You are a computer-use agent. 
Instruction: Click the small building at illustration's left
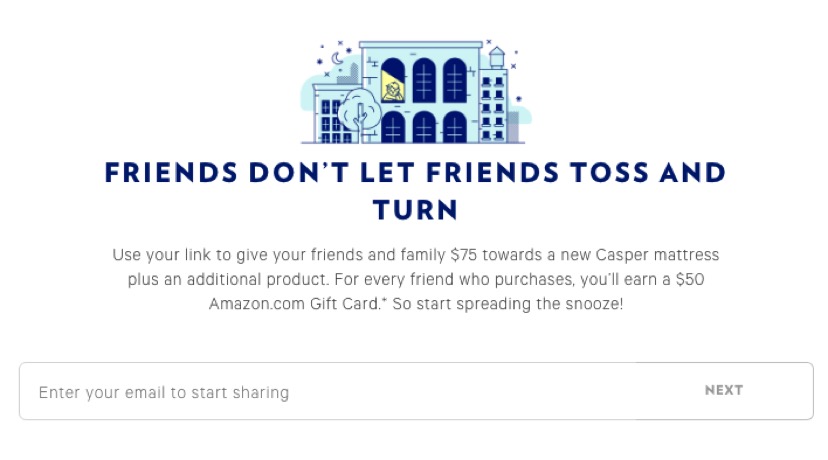click(x=333, y=114)
